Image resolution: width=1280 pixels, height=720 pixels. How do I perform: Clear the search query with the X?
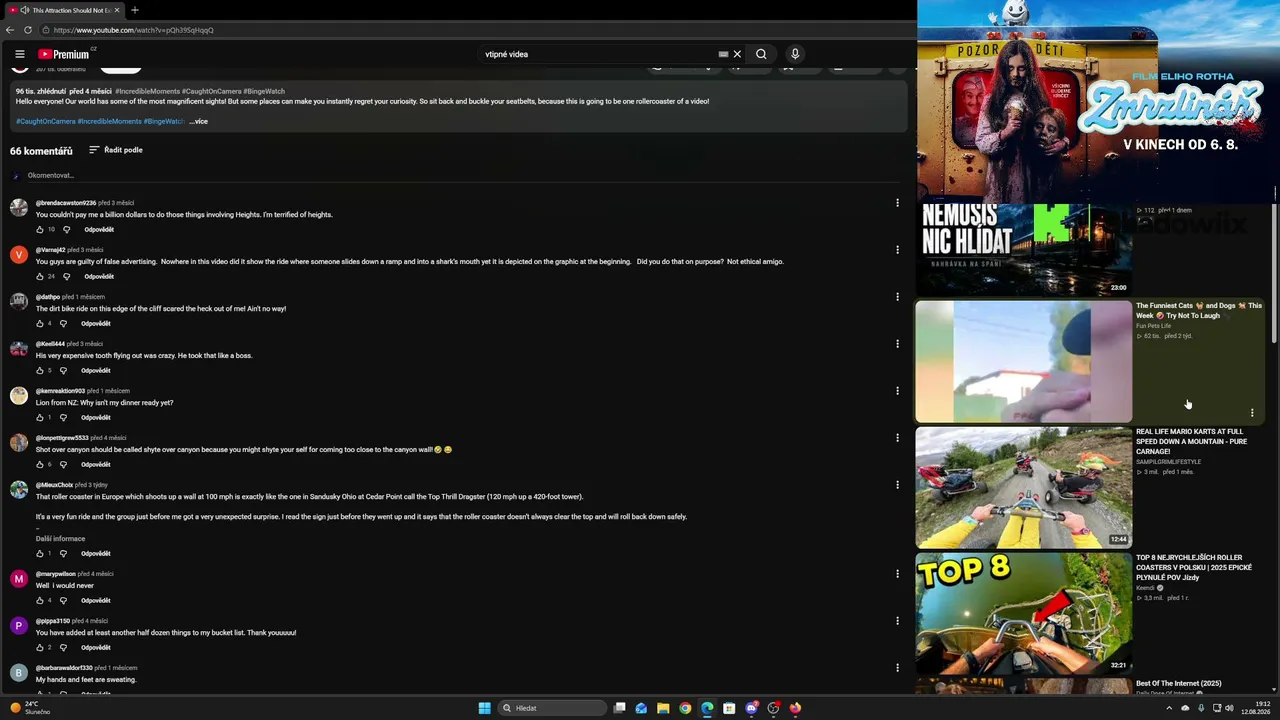(737, 54)
